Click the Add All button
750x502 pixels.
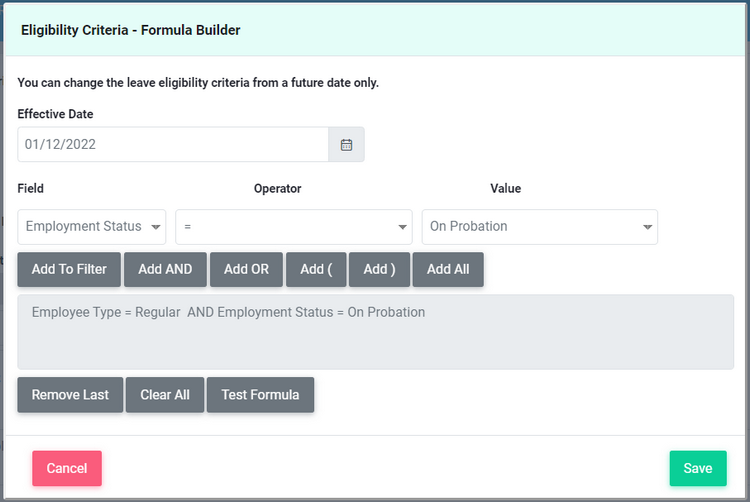[x=448, y=269]
